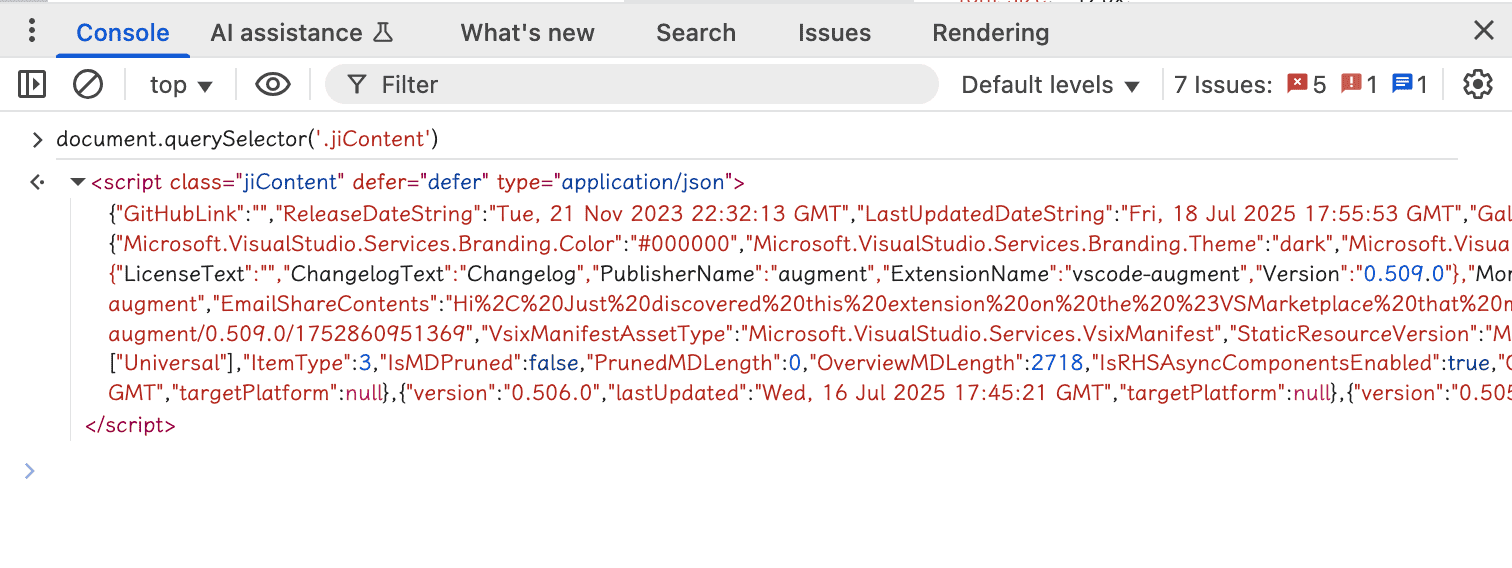The image size is (1512, 568).
Task: Select the opening script tag line
Action: 418,183
